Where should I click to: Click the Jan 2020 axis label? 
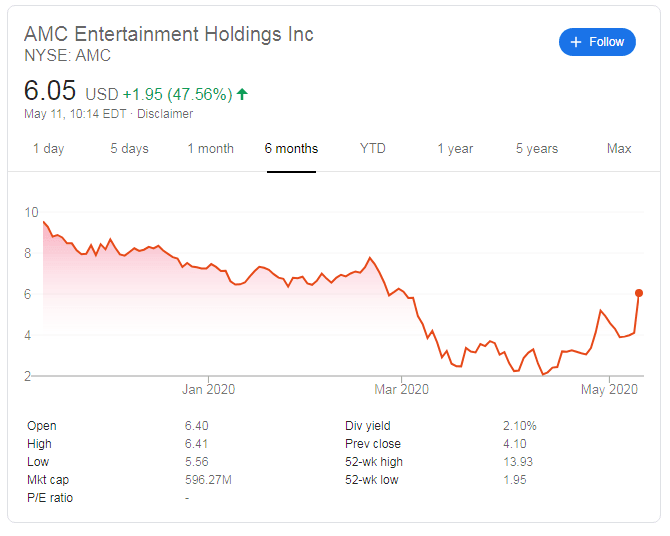208,389
